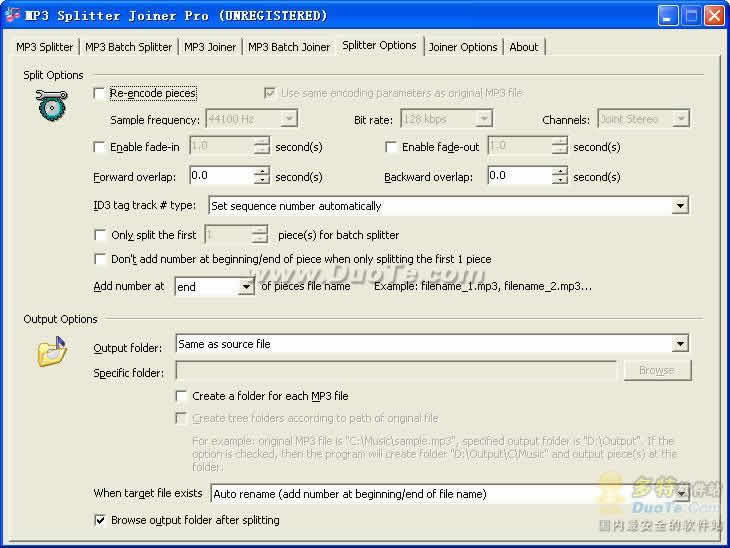Toggle the Enable fade-in checkbox
Viewport: 730px width, 548px height.
pos(99,147)
